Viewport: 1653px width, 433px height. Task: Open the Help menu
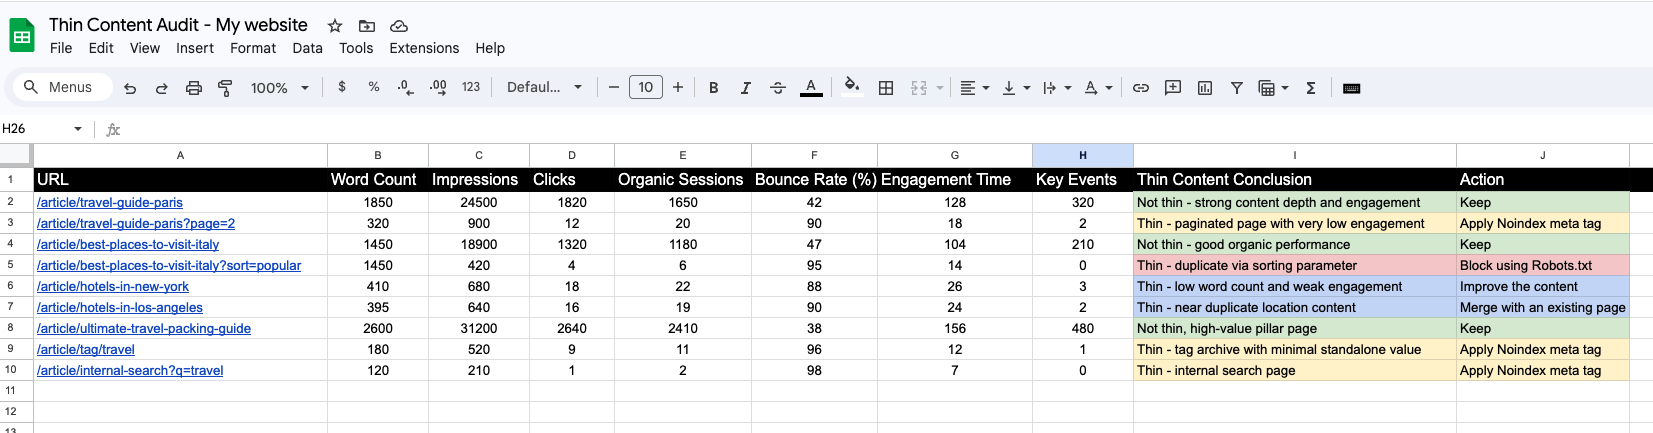tap(490, 48)
